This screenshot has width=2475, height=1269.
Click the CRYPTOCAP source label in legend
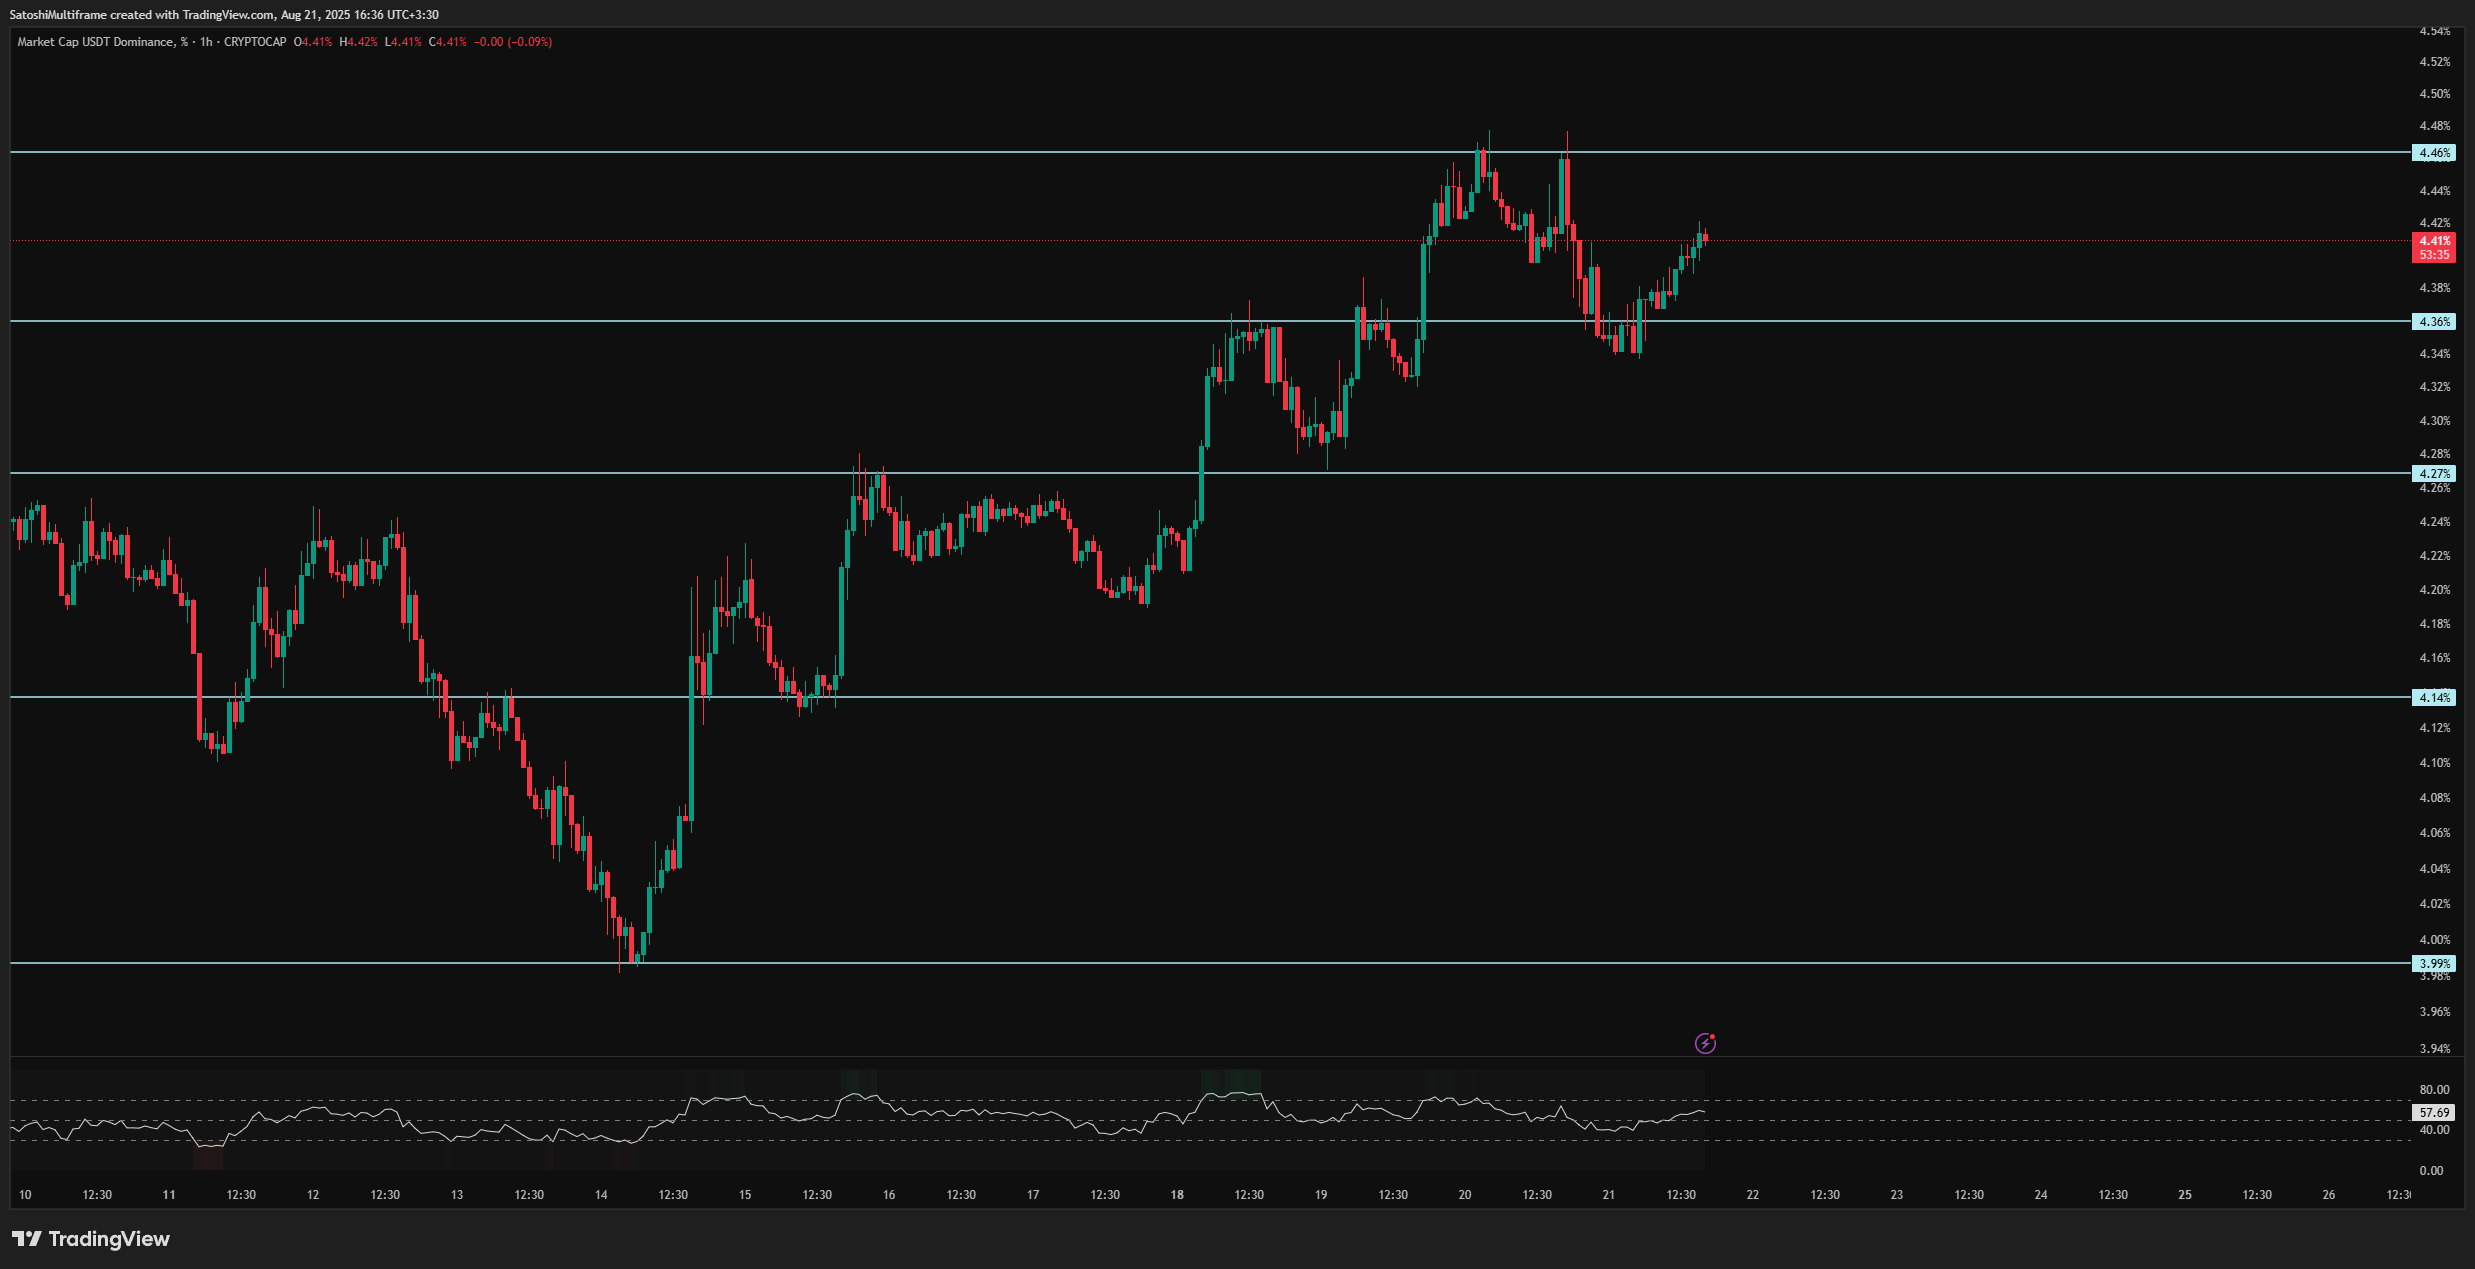255,42
